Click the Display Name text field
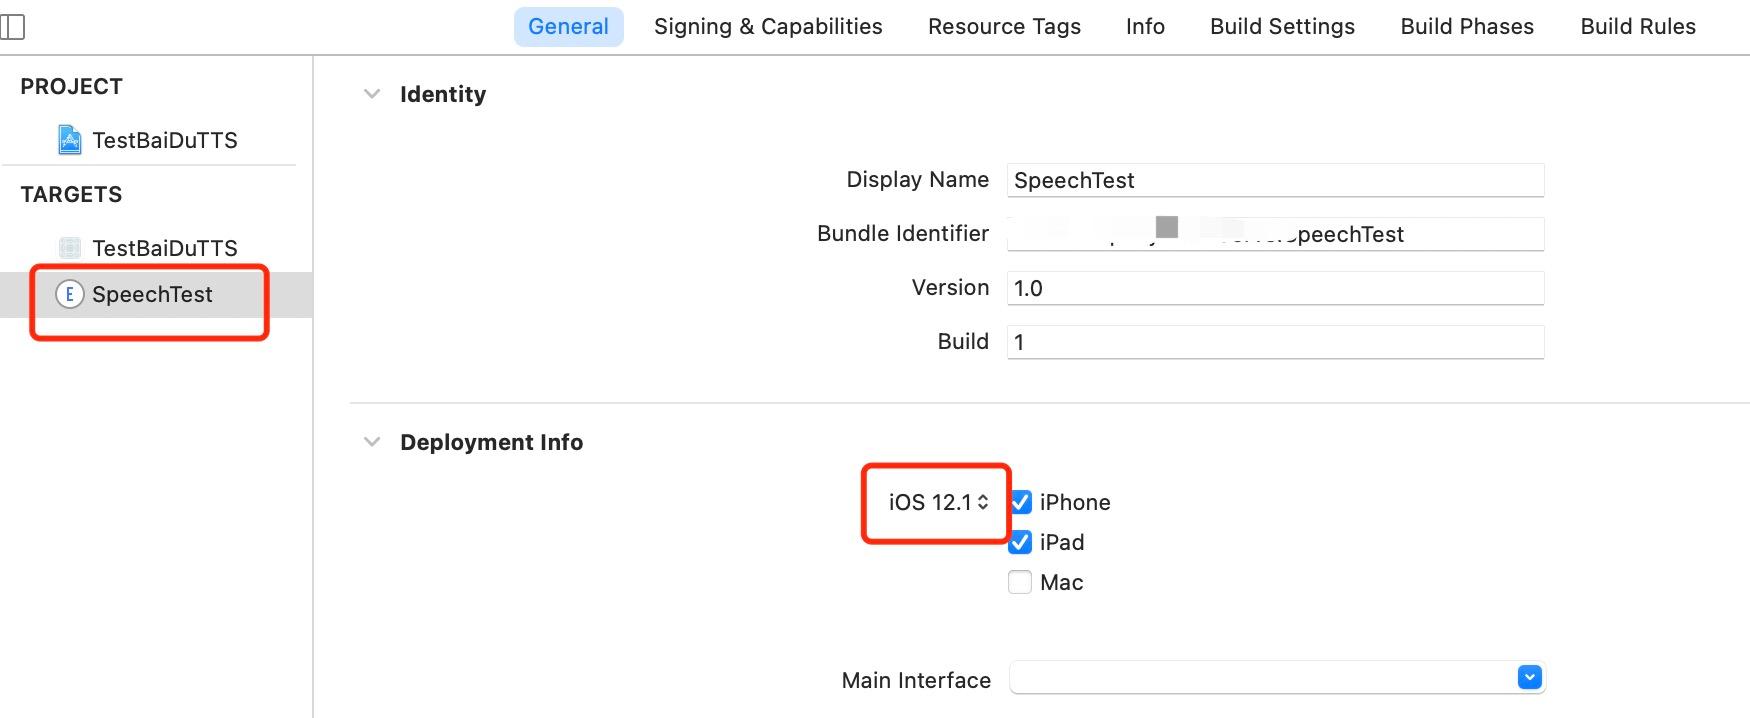Image resolution: width=1750 pixels, height=718 pixels. (1275, 180)
